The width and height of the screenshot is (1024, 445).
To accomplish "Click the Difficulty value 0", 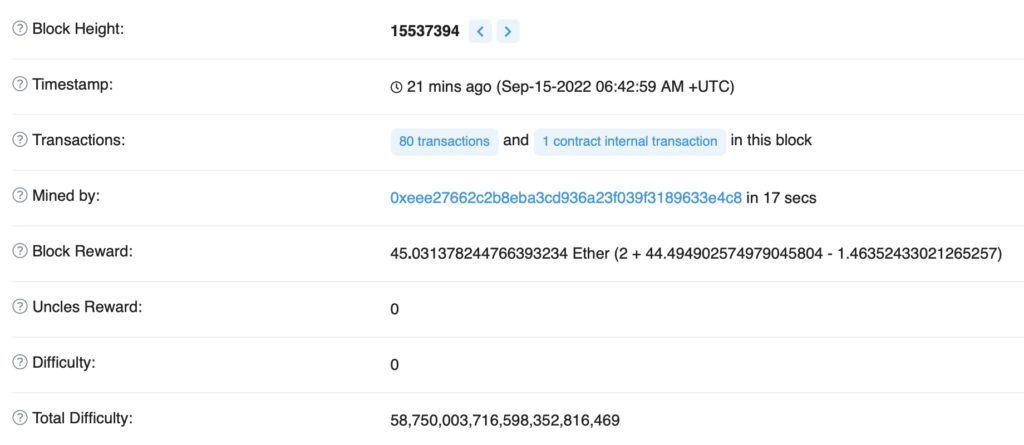I will 394,365.
